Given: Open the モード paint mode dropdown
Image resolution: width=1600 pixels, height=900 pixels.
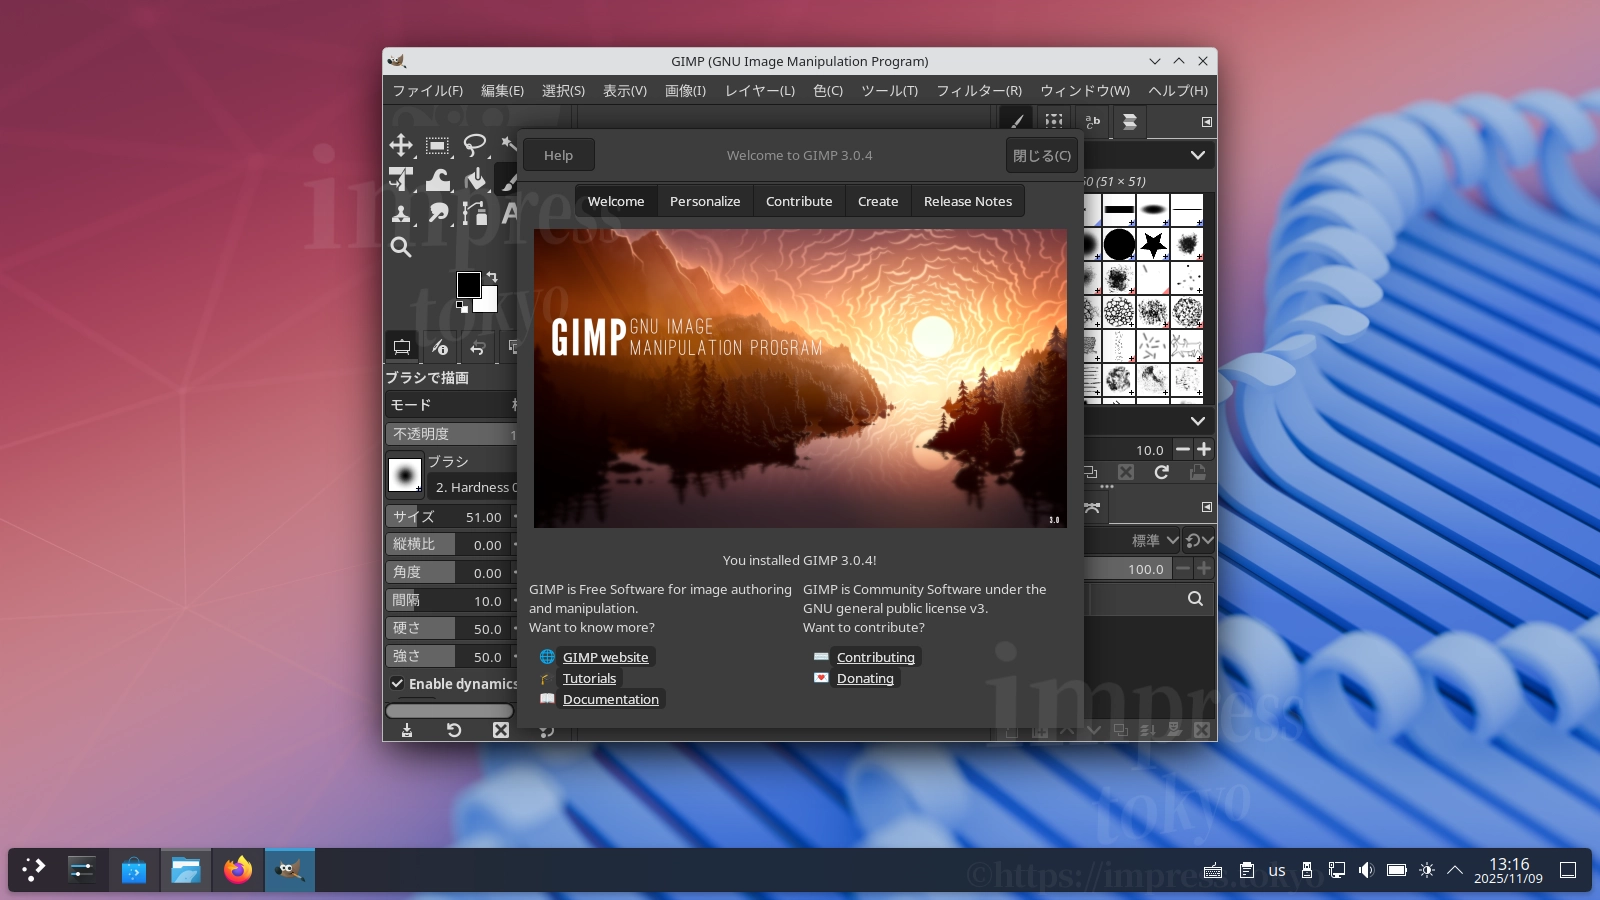Looking at the screenshot, I should click(x=452, y=405).
